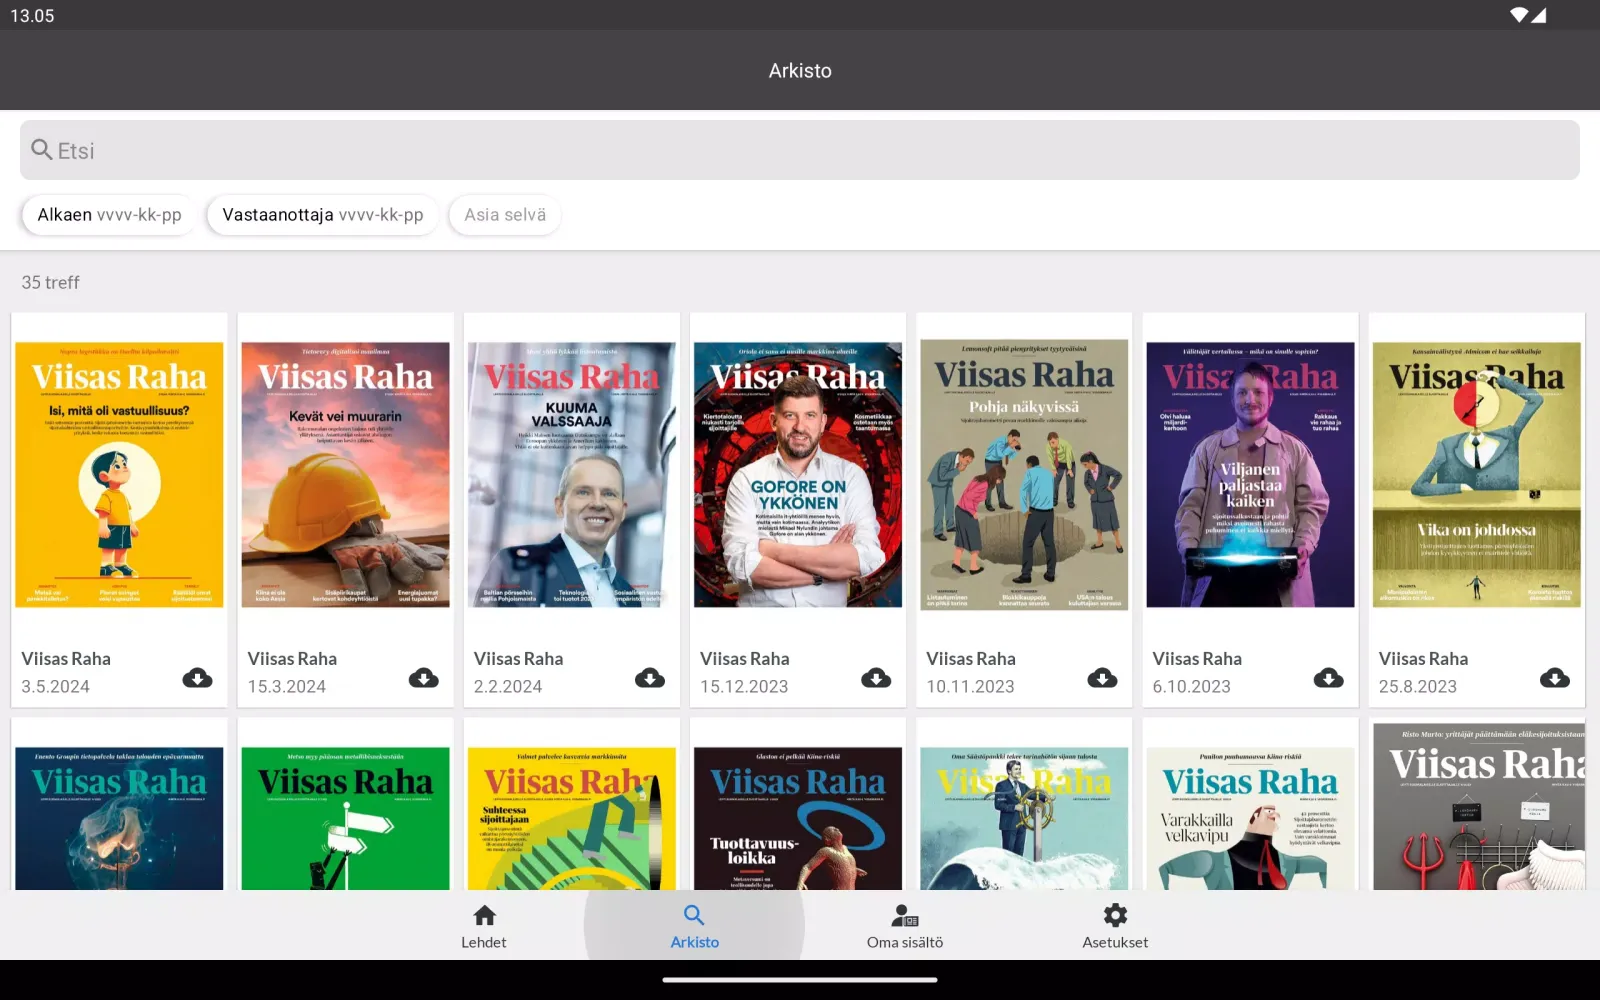1600x1000 pixels.
Task: Open the Suhteessa sijoittajaan yellow cover
Action: pyautogui.click(x=572, y=818)
